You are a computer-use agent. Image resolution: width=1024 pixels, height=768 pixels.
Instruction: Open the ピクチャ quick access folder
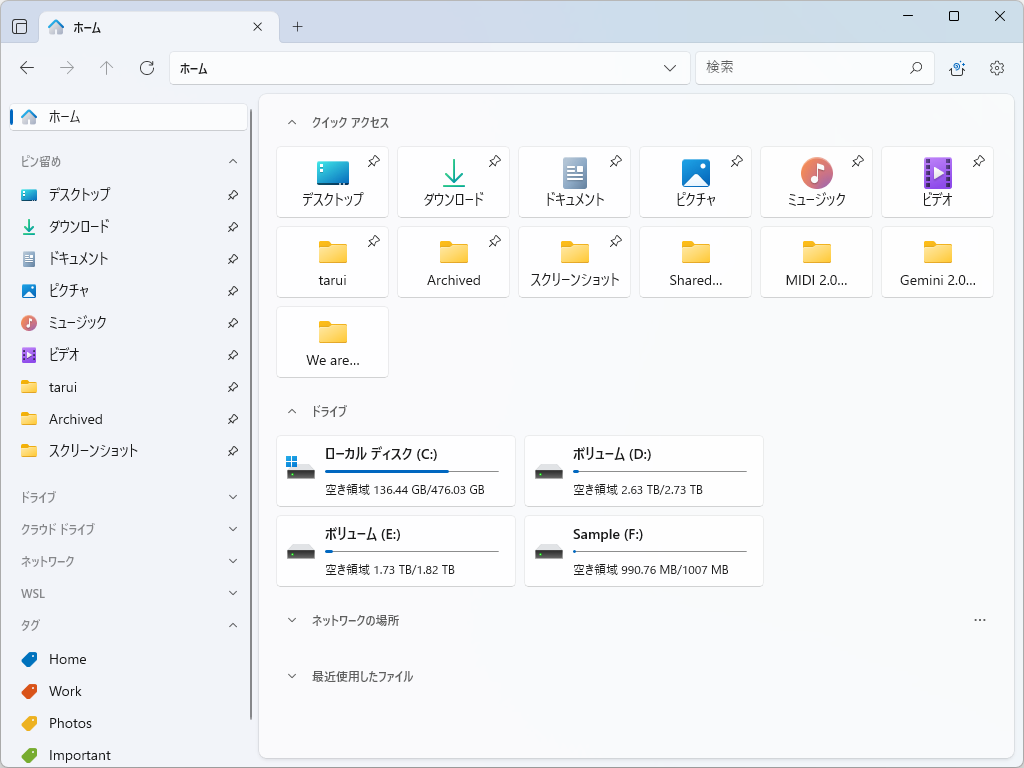(694, 182)
